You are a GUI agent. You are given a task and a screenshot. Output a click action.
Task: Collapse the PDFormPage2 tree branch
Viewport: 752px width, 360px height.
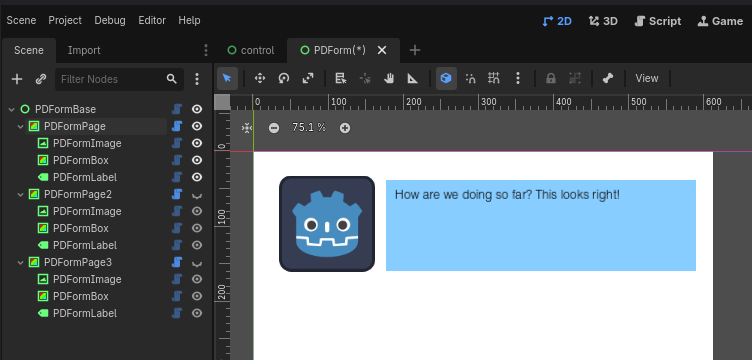pos(21,195)
